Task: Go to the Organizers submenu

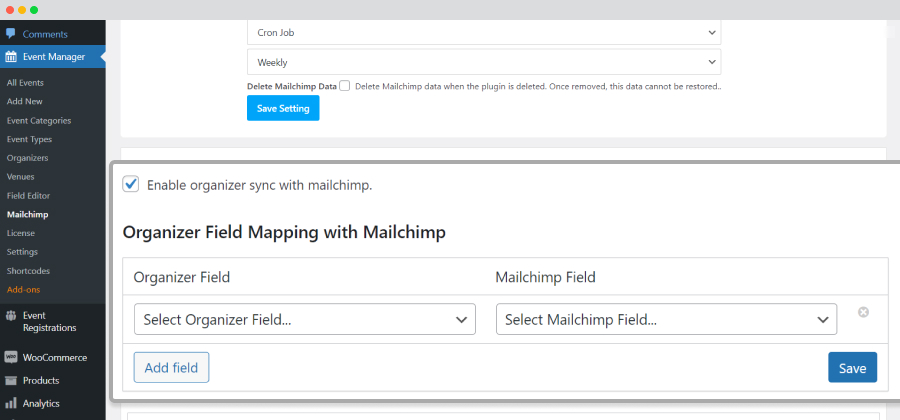Action: click(28, 158)
